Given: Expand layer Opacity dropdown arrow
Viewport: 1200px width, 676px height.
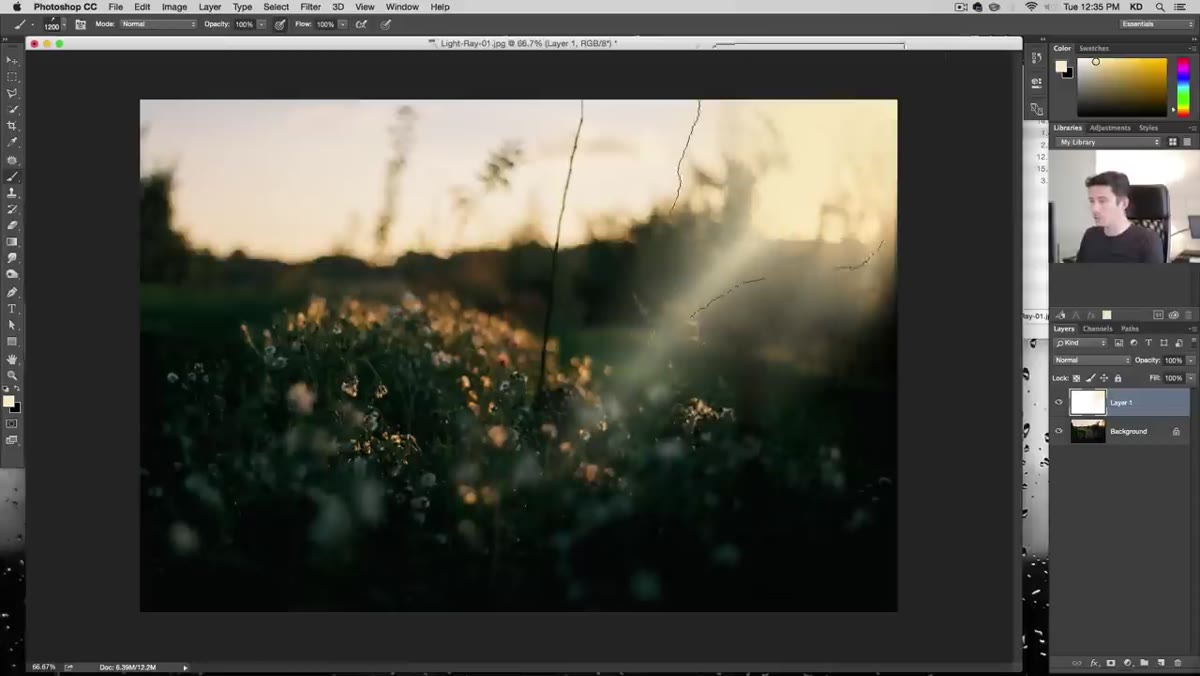Looking at the screenshot, I should click(1190, 360).
